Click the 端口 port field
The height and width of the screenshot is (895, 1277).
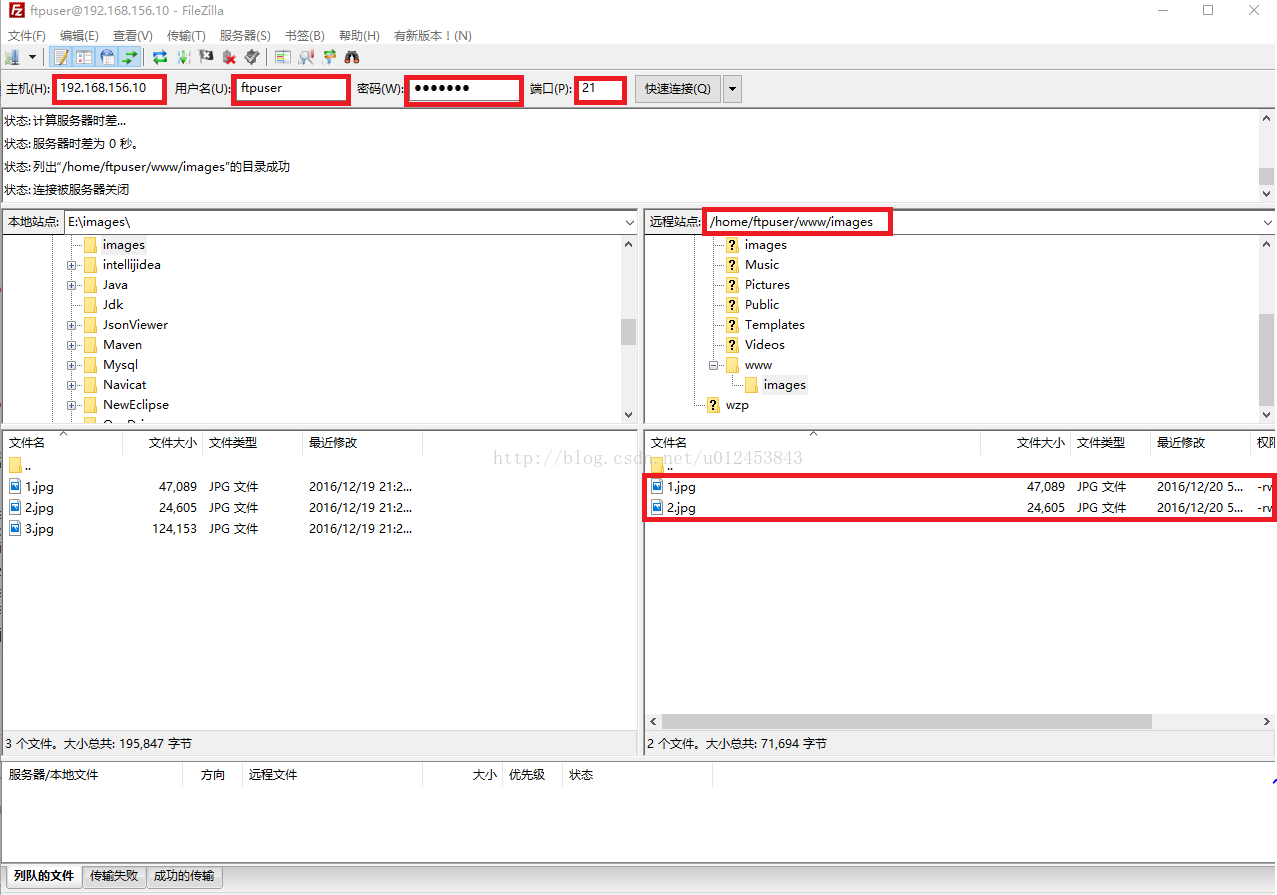[x=601, y=88]
